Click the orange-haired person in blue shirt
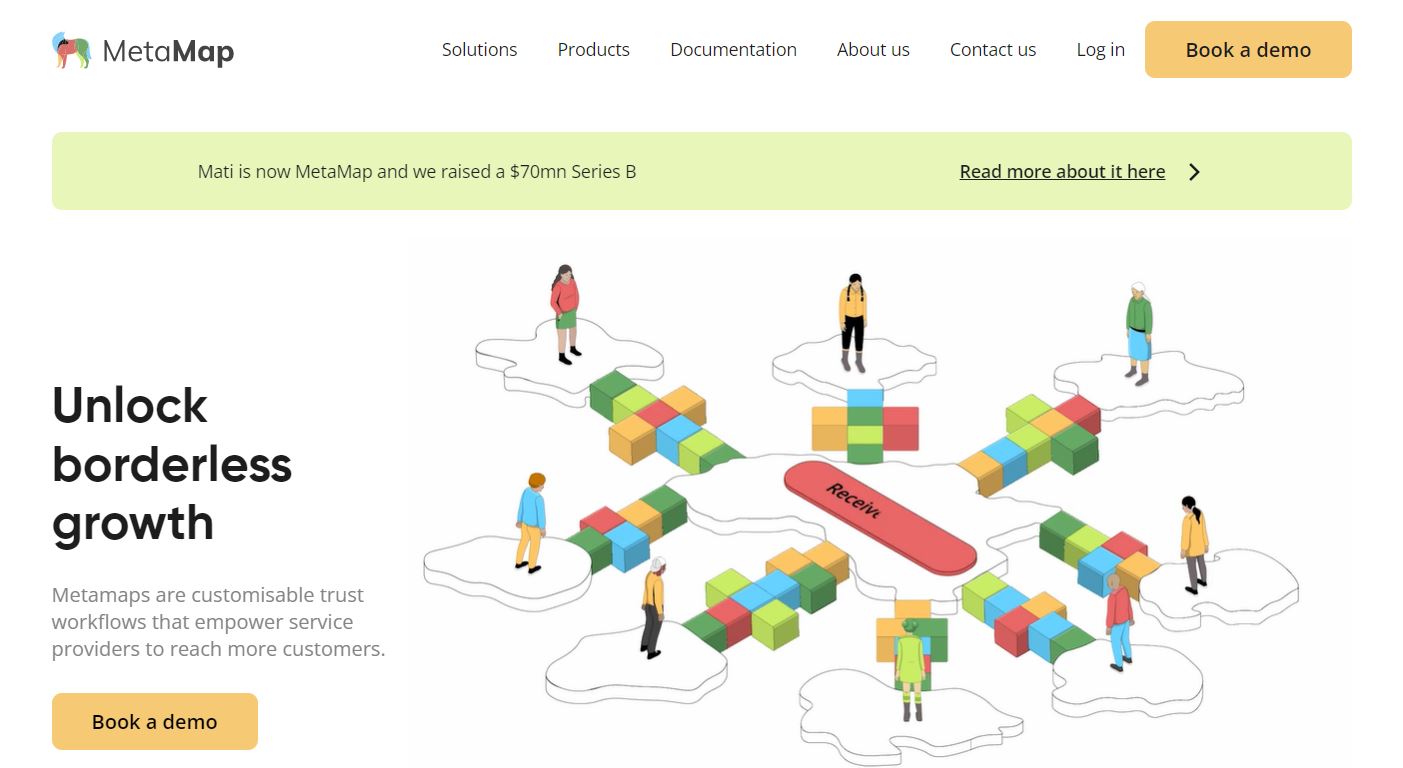This screenshot has height=768, width=1403. click(x=531, y=522)
